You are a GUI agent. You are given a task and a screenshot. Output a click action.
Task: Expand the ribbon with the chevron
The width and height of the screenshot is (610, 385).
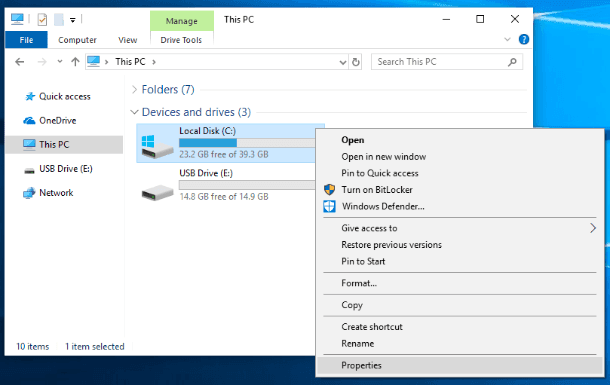pyautogui.click(x=507, y=39)
